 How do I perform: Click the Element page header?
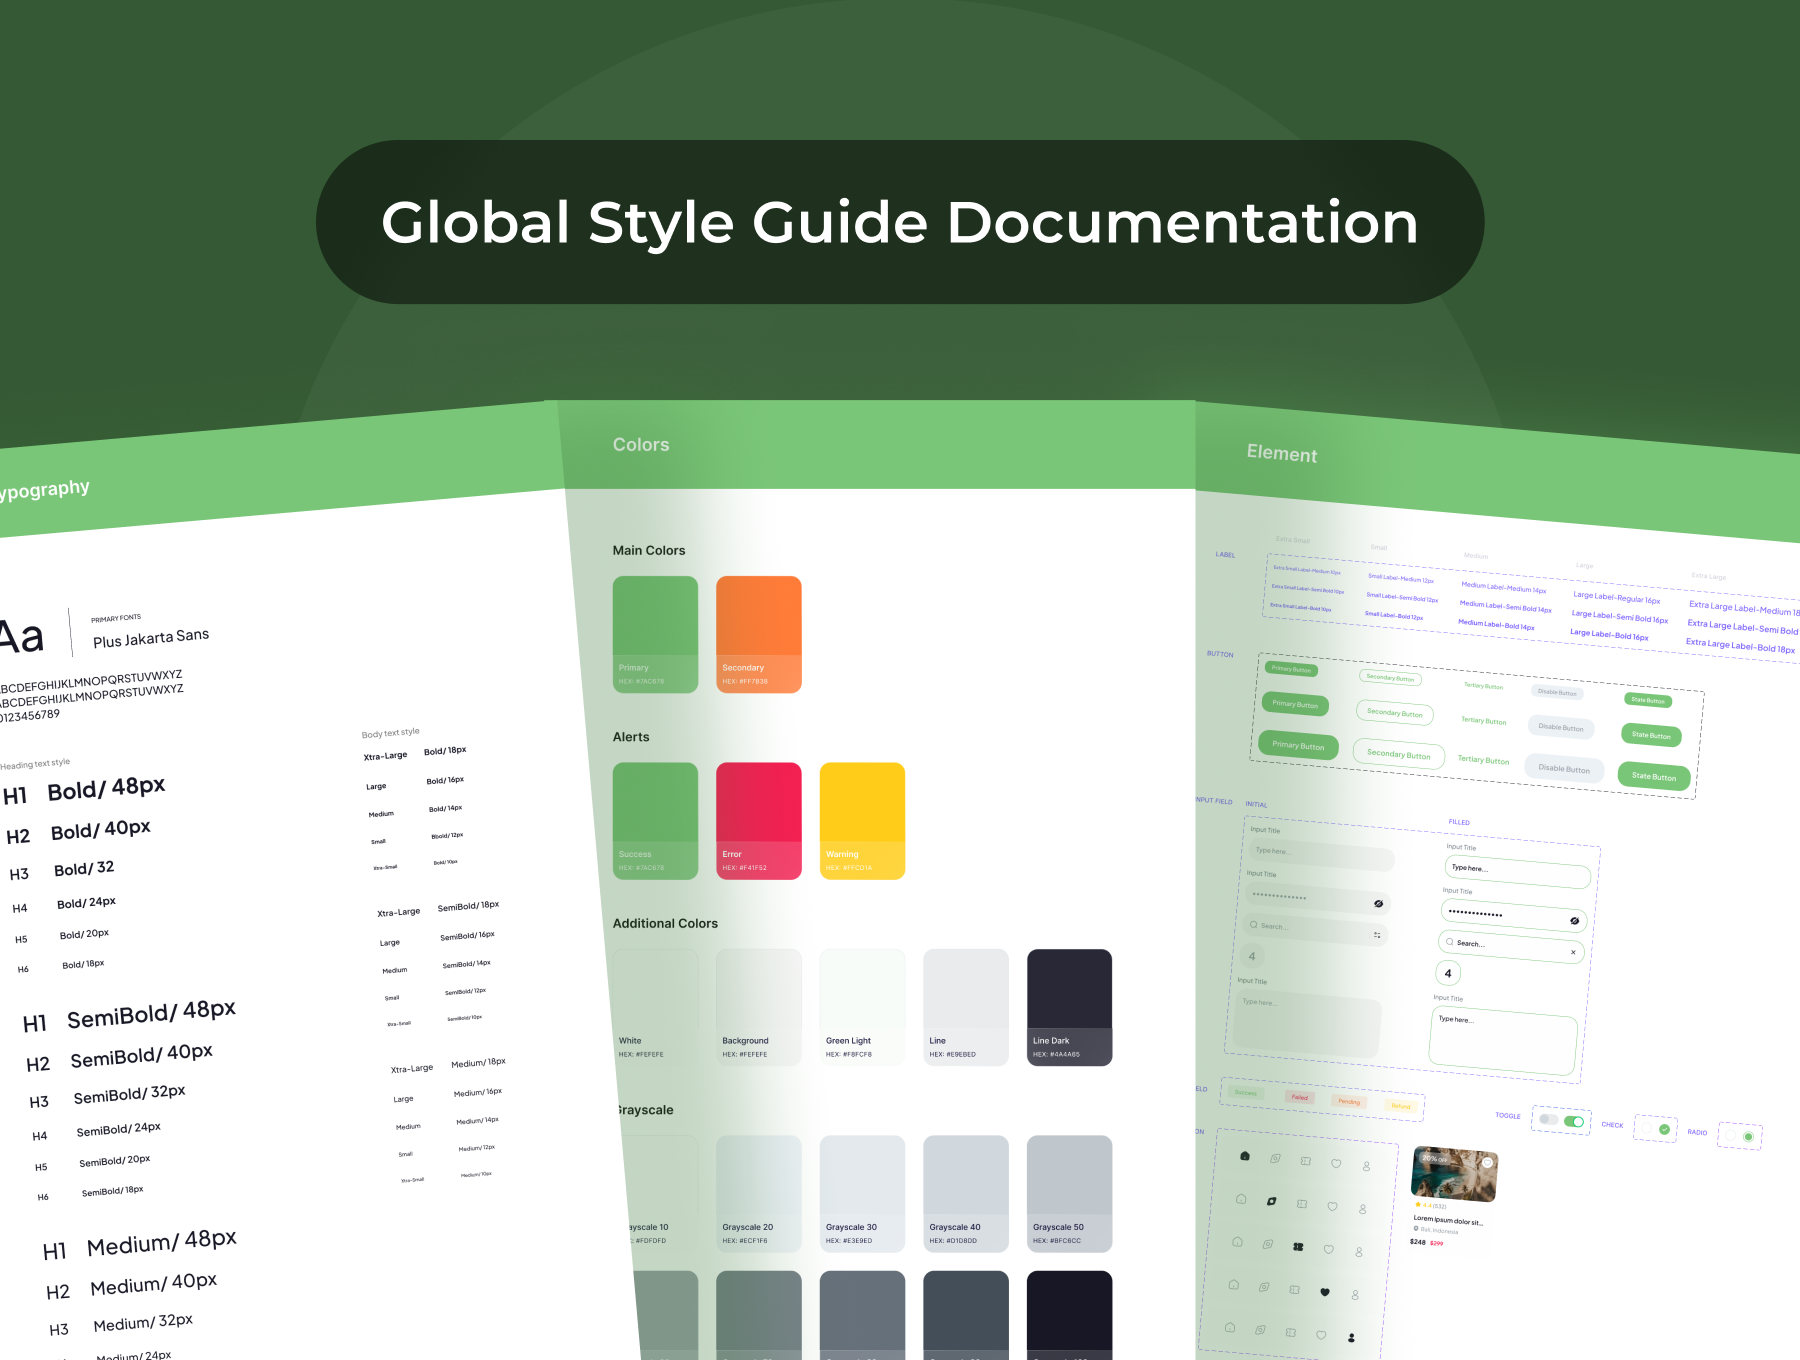click(1281, 454)
